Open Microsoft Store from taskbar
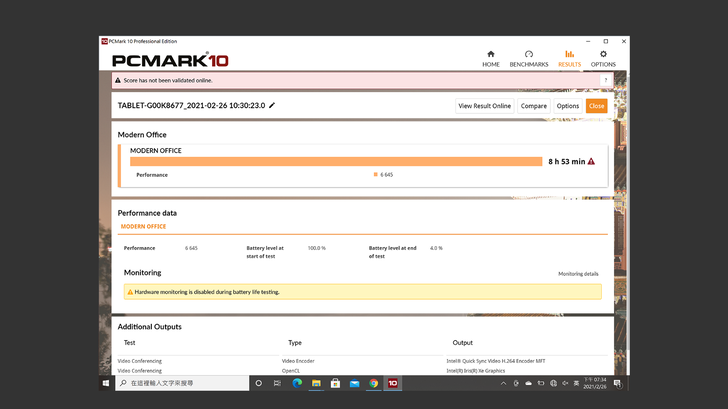 tap(335, 383)
